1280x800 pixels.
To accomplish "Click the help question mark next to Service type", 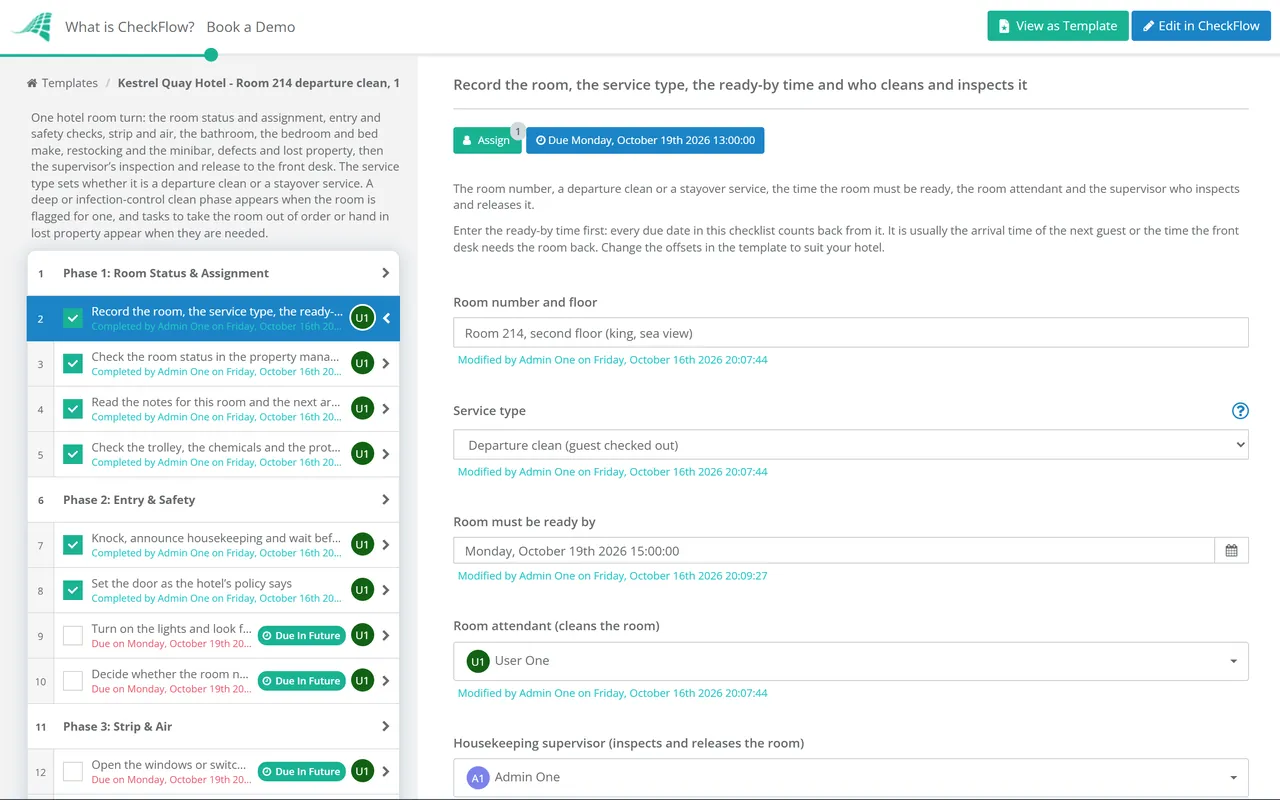I will click(1240, 411).
